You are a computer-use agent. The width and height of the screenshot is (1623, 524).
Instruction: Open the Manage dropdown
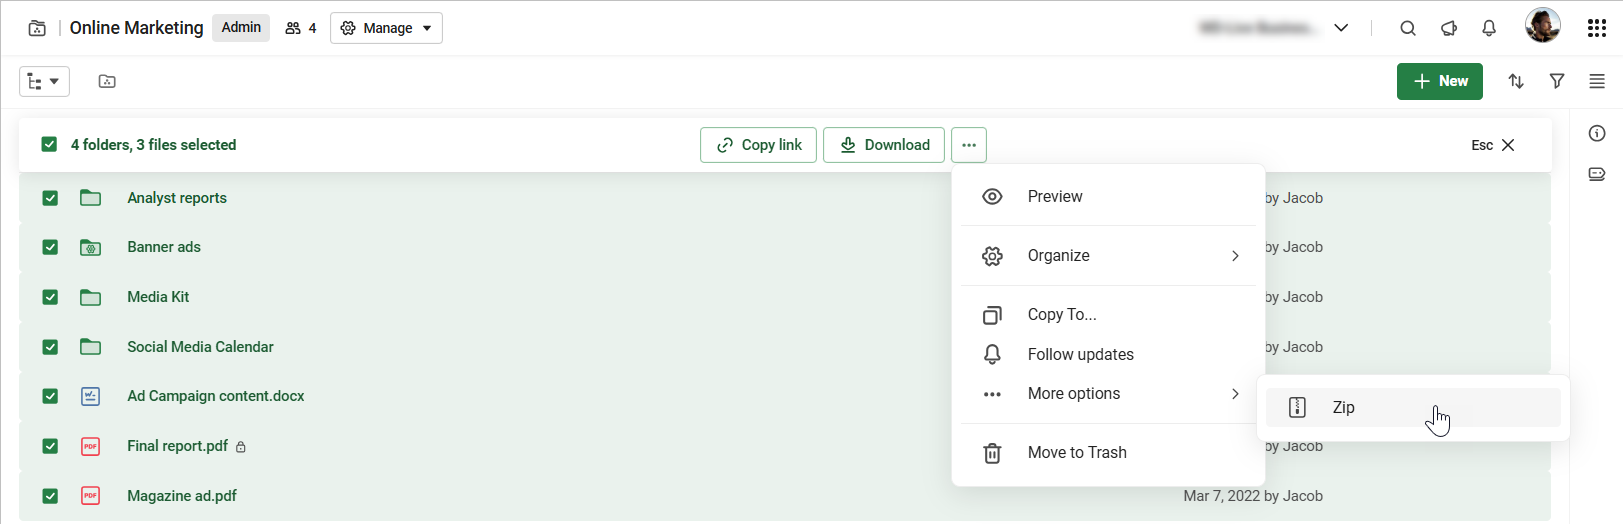[386, 28]
